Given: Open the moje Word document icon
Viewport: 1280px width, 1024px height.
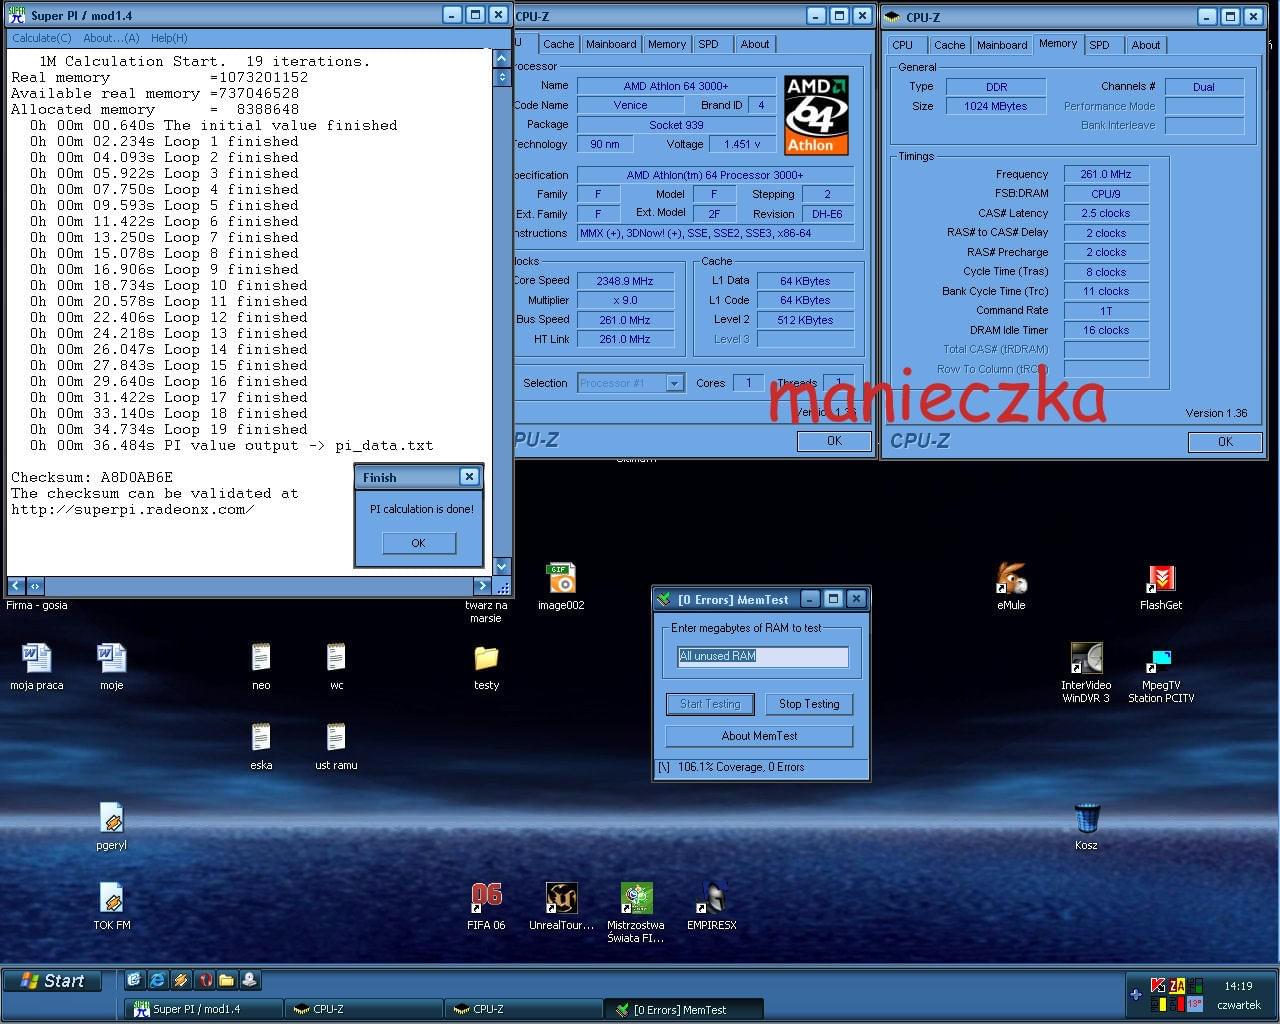Looking at the screenshot, I should pos(111,665).
